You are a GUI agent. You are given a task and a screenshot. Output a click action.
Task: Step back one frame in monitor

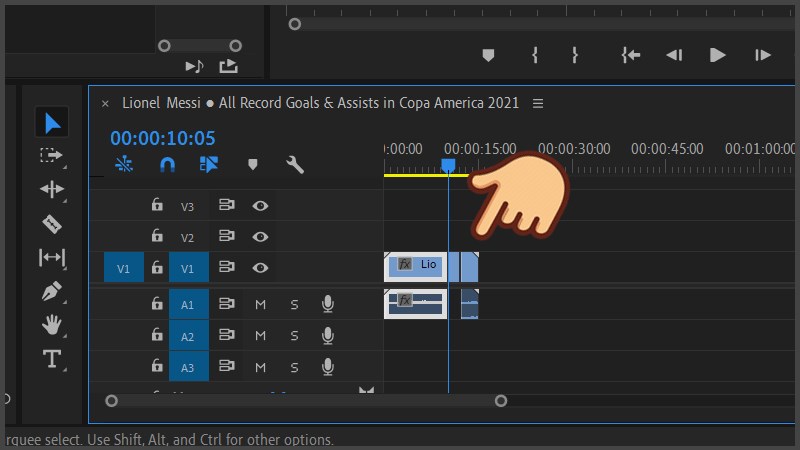click(674, 55)
